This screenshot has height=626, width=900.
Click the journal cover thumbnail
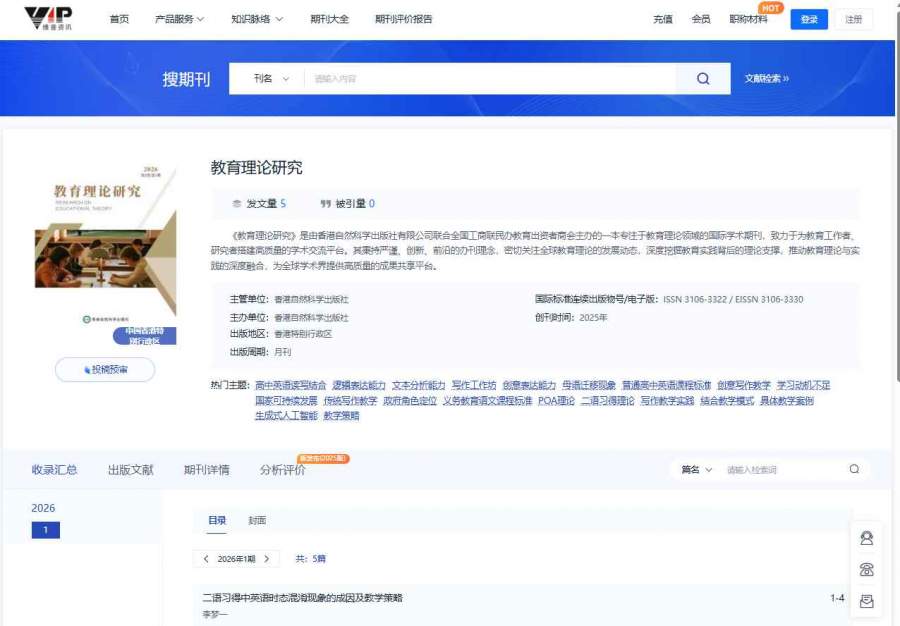[105, 254]
